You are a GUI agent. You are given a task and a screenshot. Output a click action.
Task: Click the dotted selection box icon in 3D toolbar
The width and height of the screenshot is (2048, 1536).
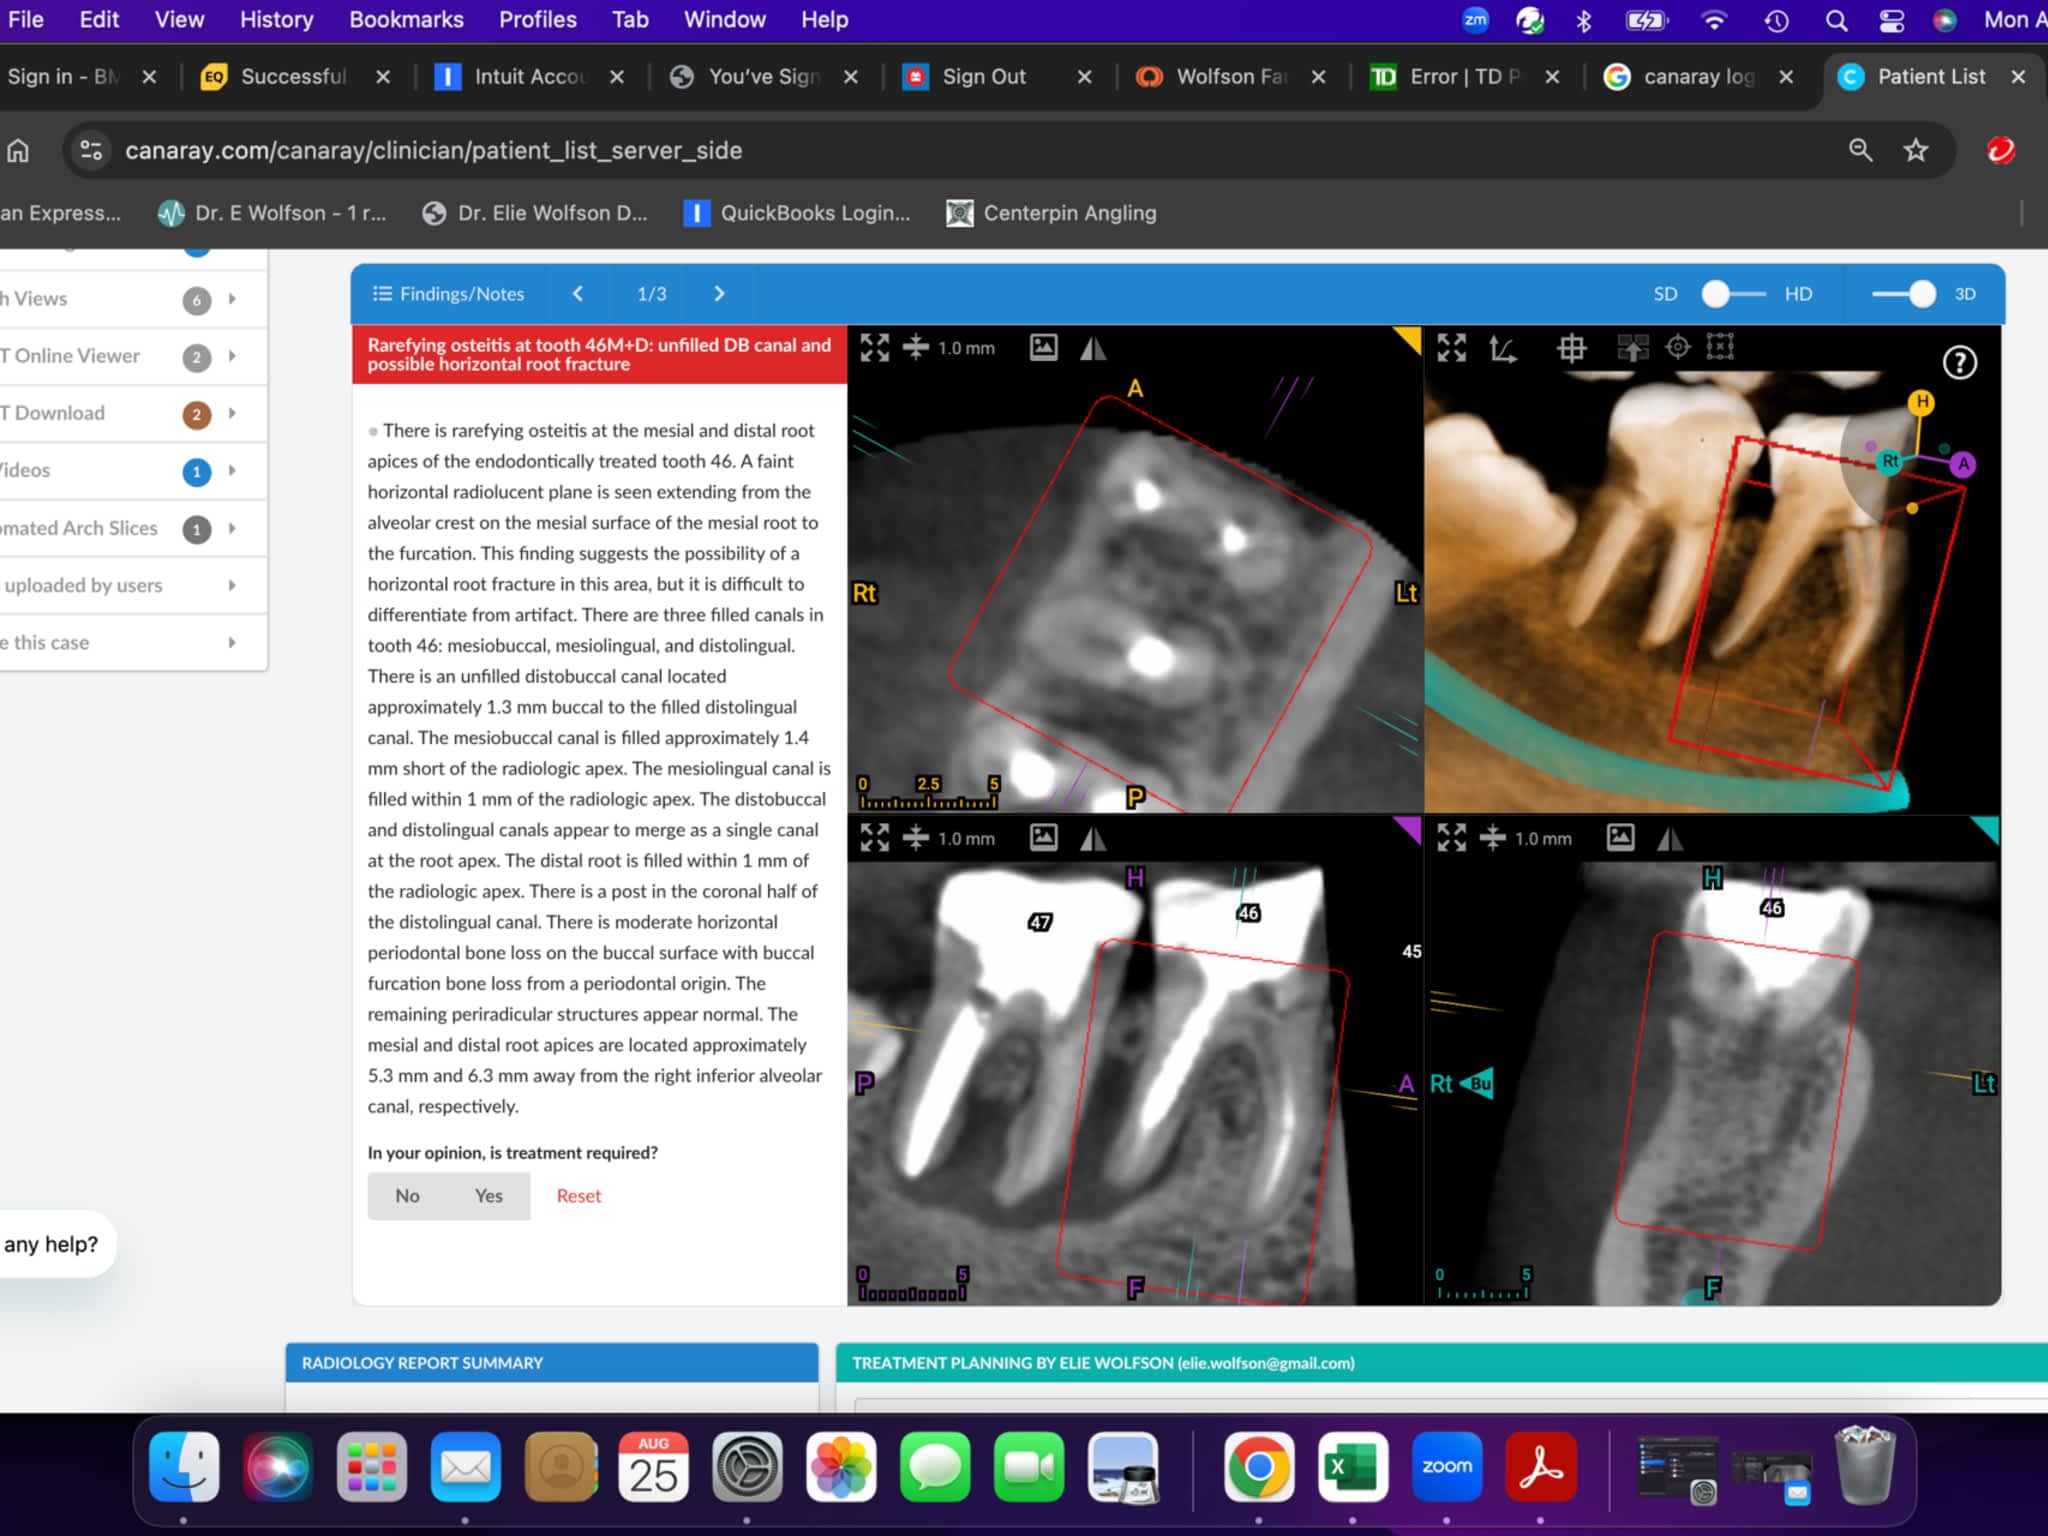[1720, 347]
